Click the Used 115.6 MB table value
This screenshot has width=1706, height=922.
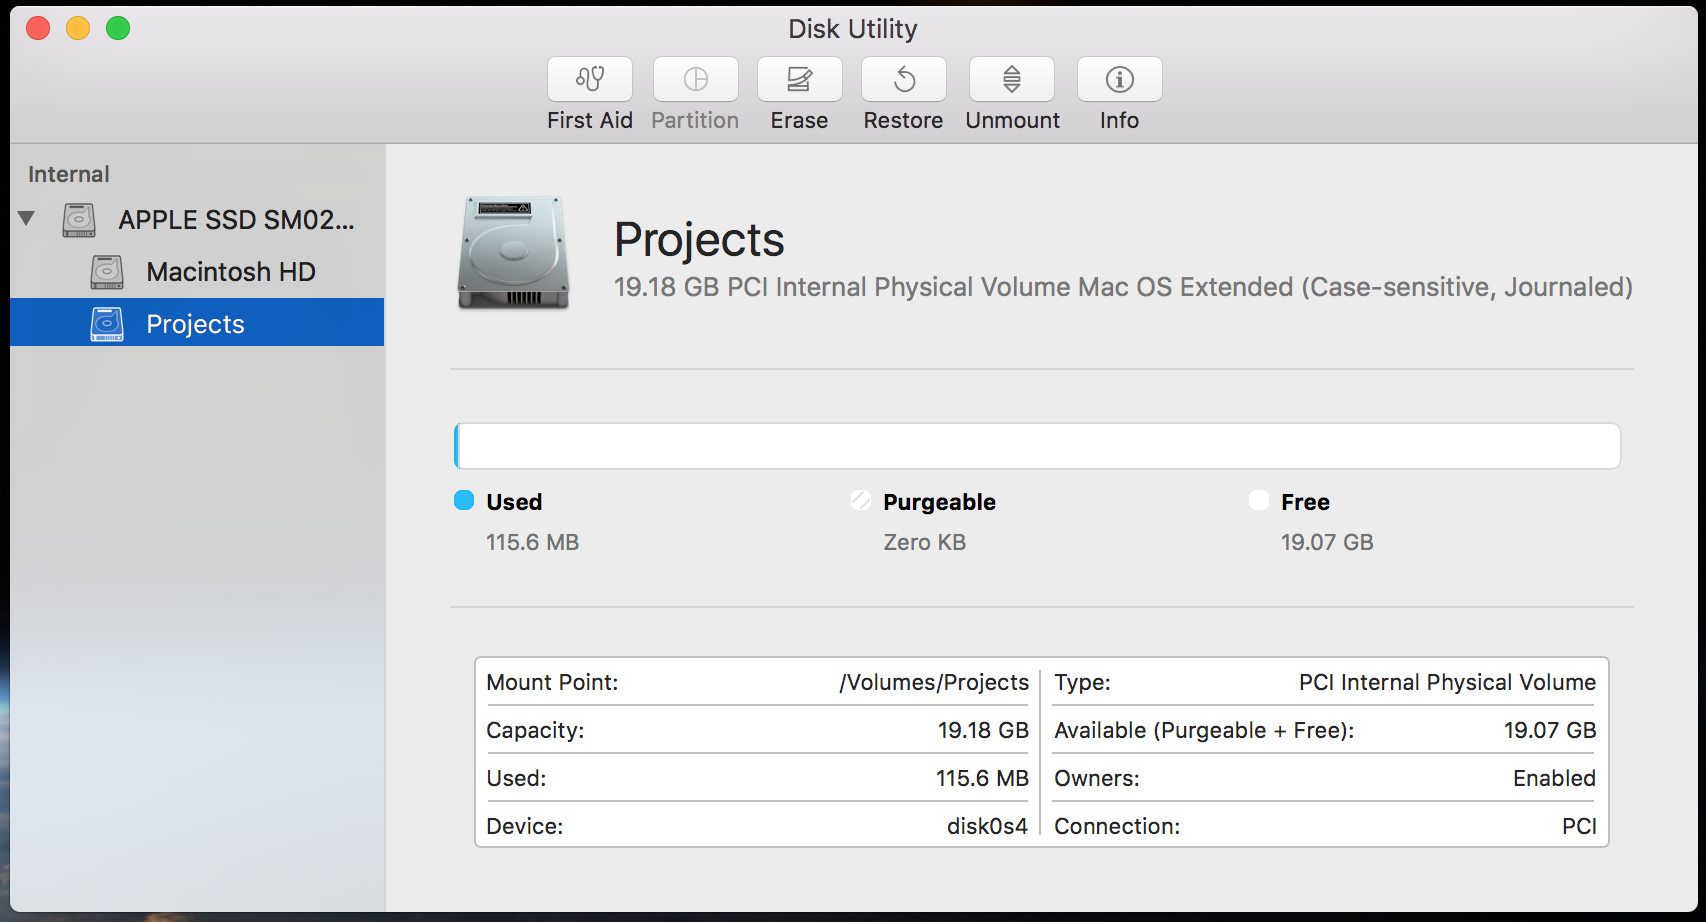tap(982, 778)
